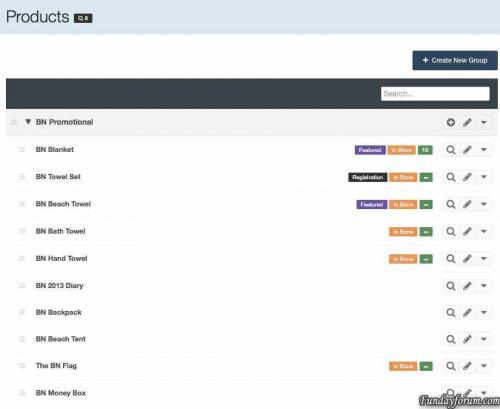Click the Registration badge on BN Towel Set
Viewport: 500px width, 409px height.
click(x=368, y=177)
